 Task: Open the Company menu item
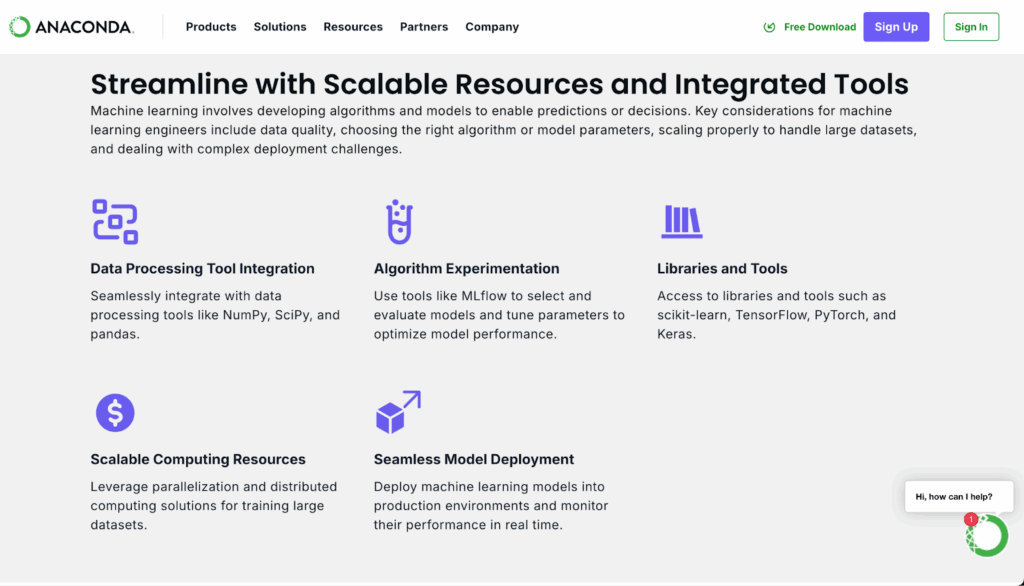[492, 27]
